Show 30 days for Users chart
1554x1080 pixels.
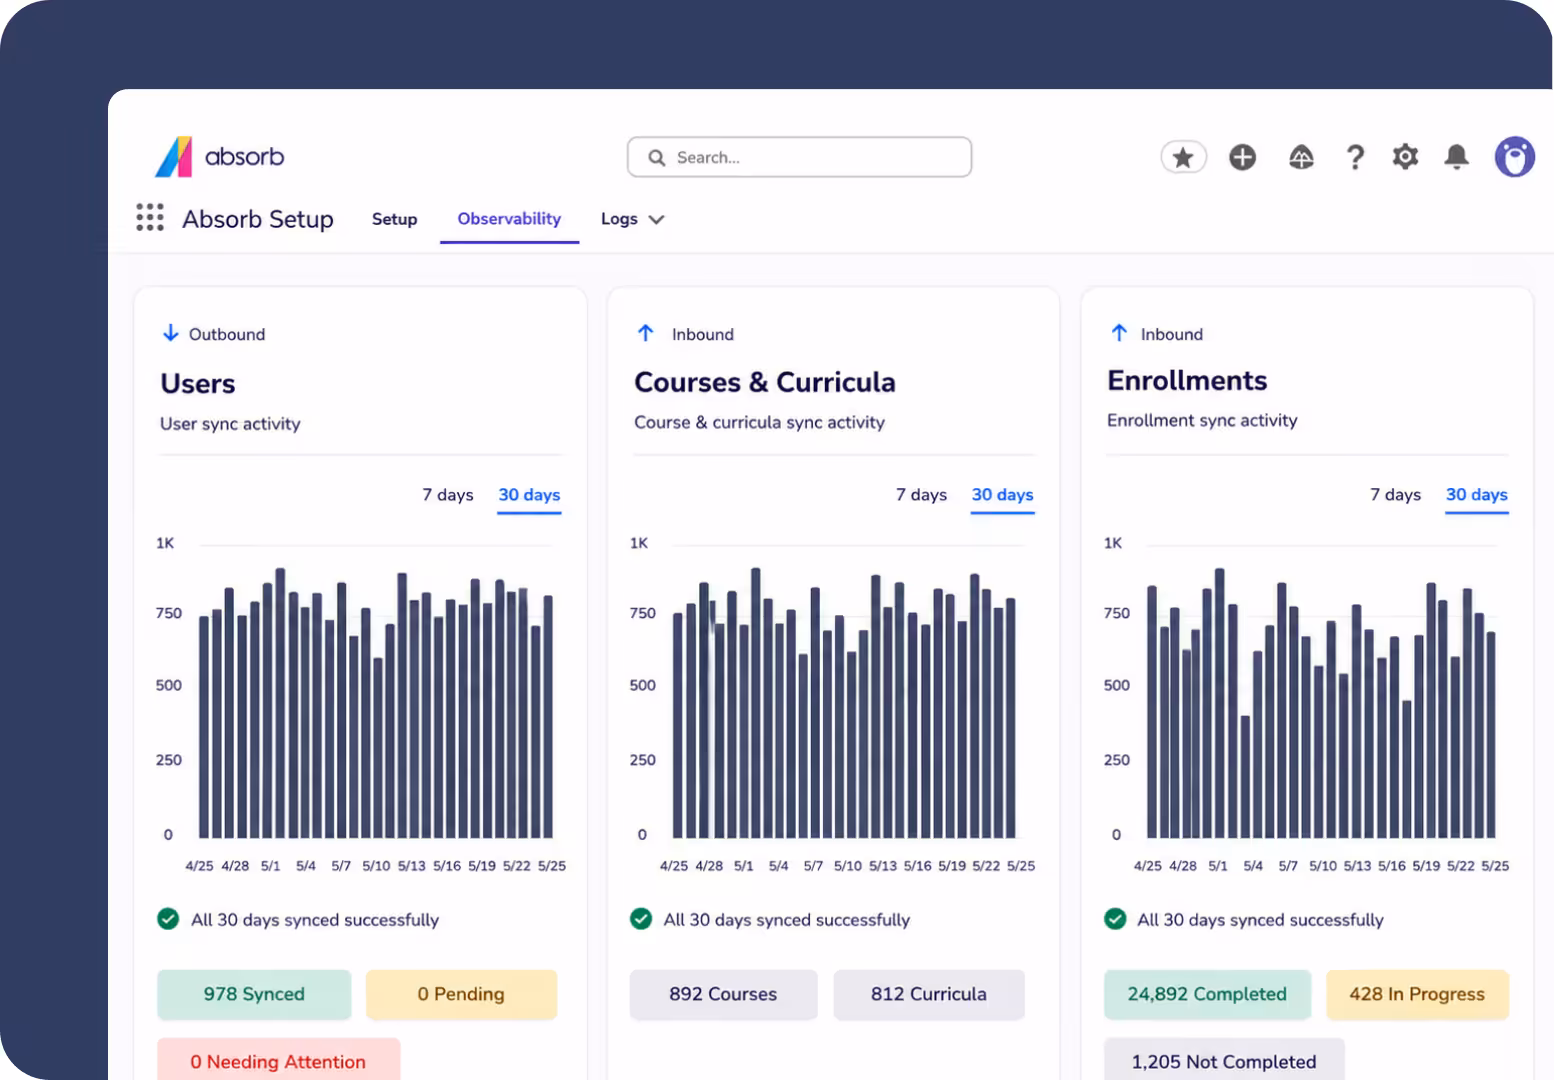pos(529,495)
